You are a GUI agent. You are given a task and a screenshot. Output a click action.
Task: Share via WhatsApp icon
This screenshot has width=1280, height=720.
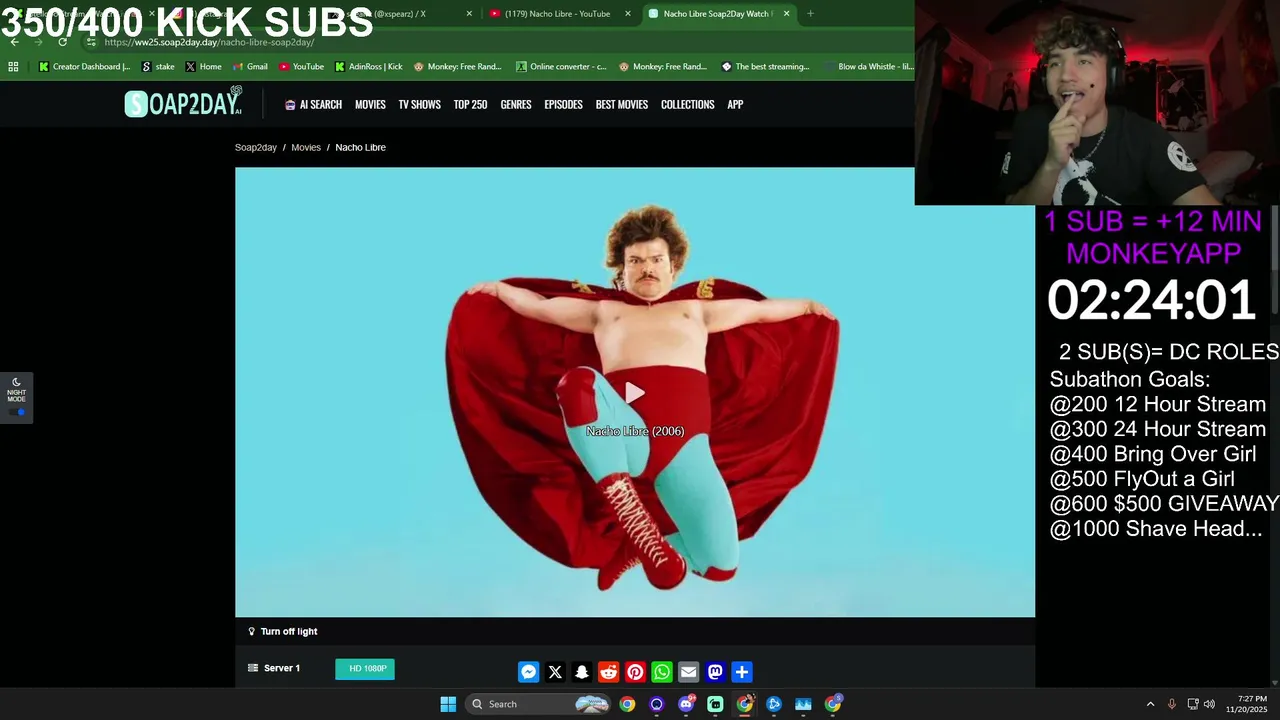[x=662, y=672]
